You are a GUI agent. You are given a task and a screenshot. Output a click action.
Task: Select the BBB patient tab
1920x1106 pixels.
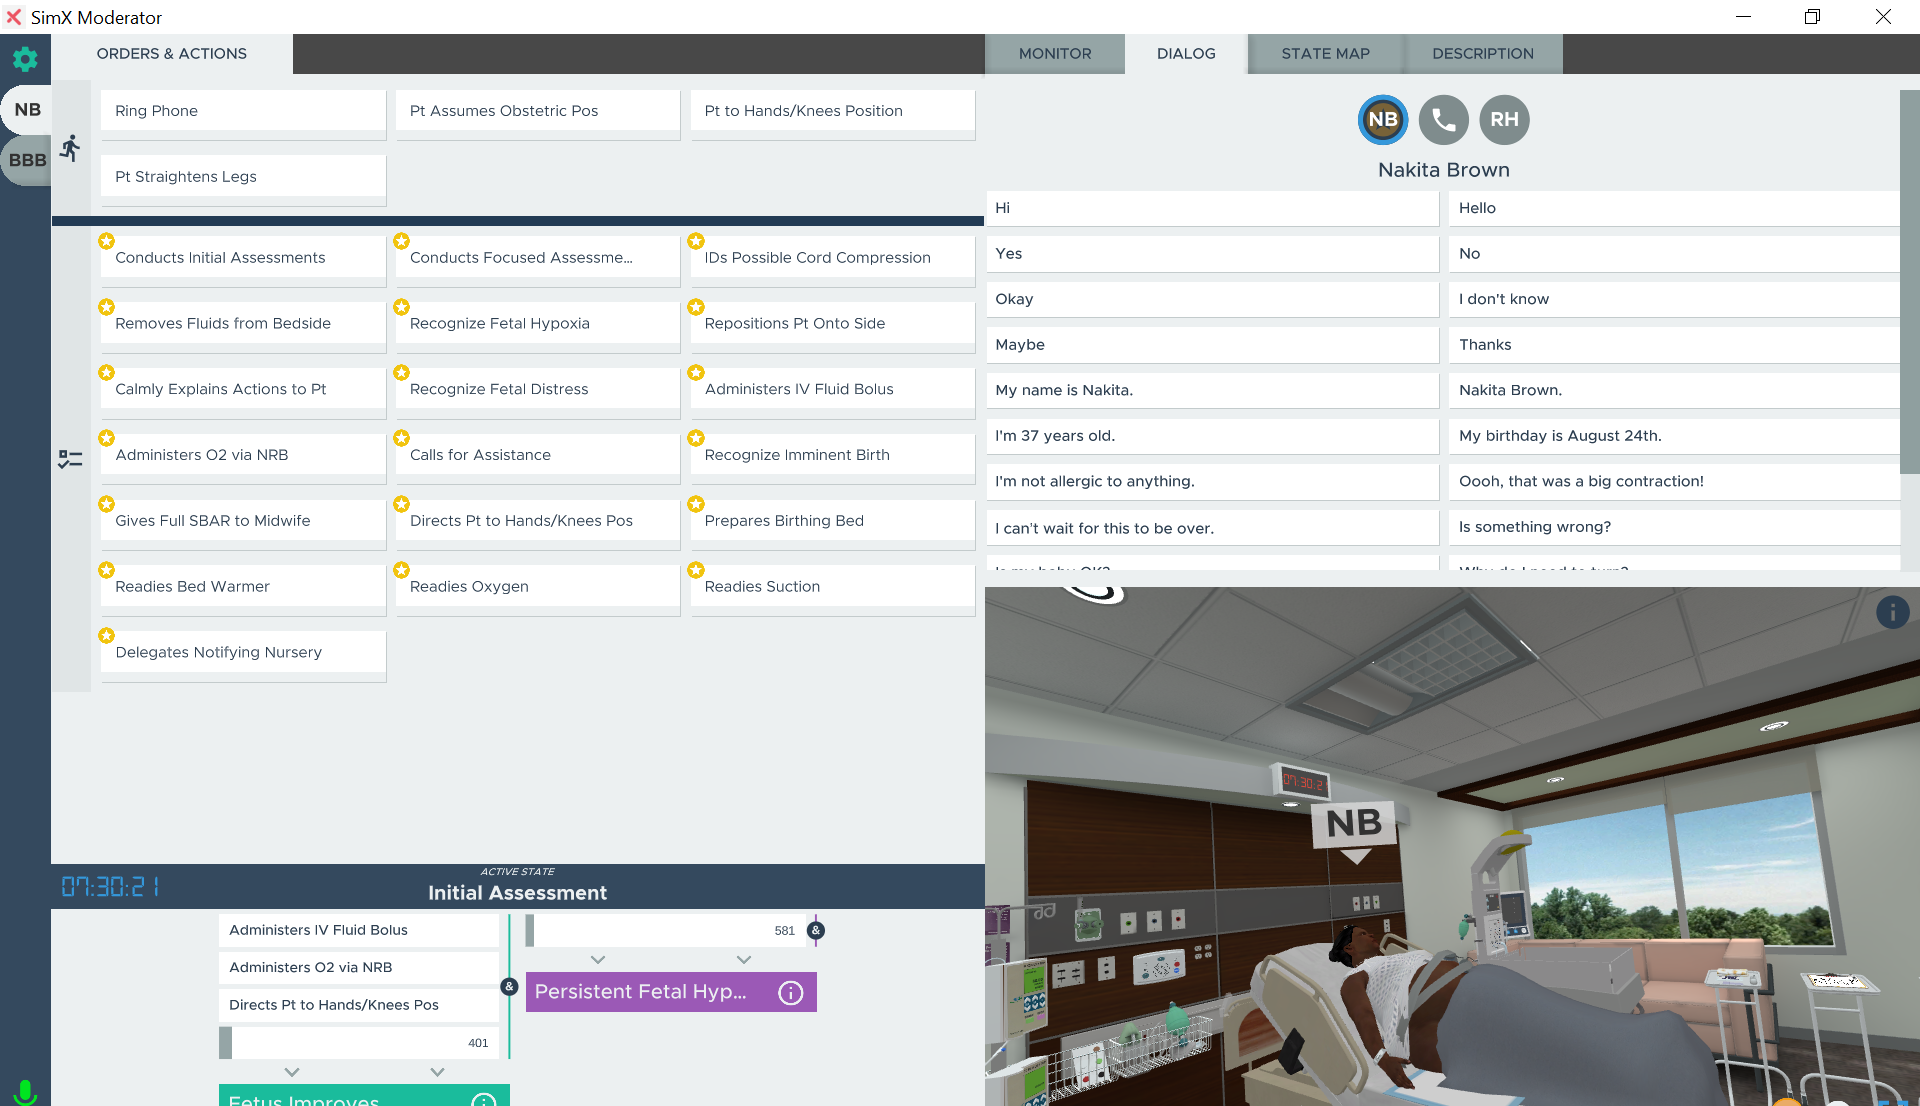27,160
